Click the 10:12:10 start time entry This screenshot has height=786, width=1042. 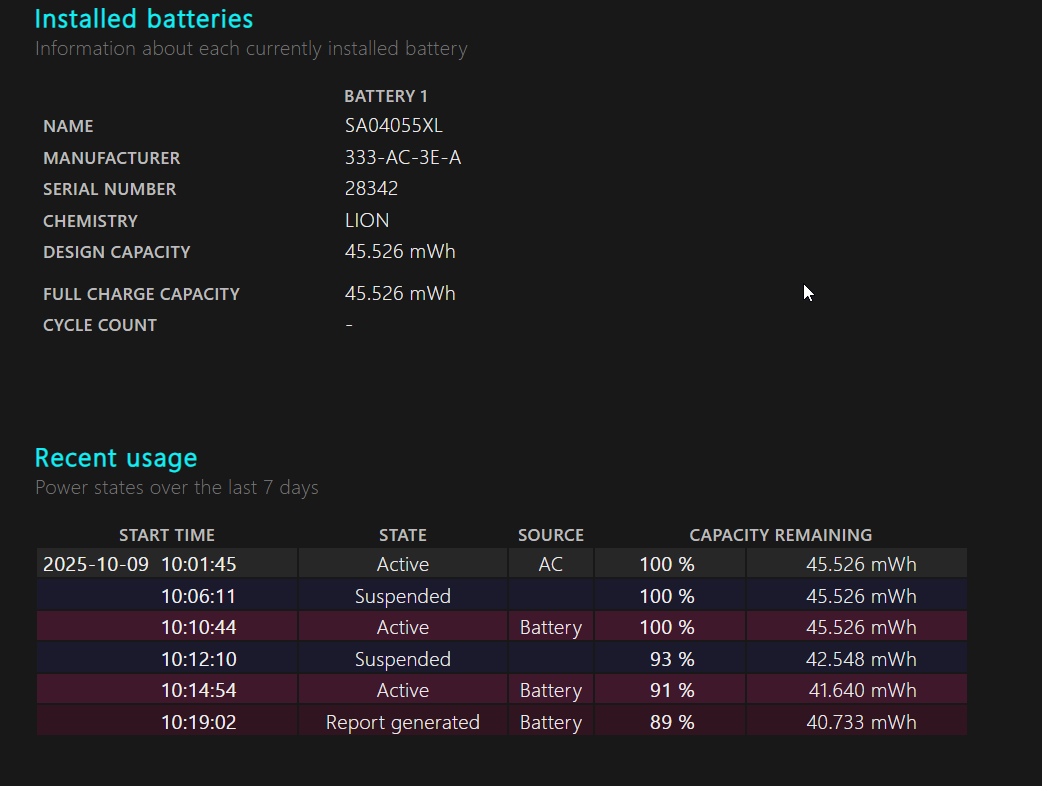click(198, 659)
